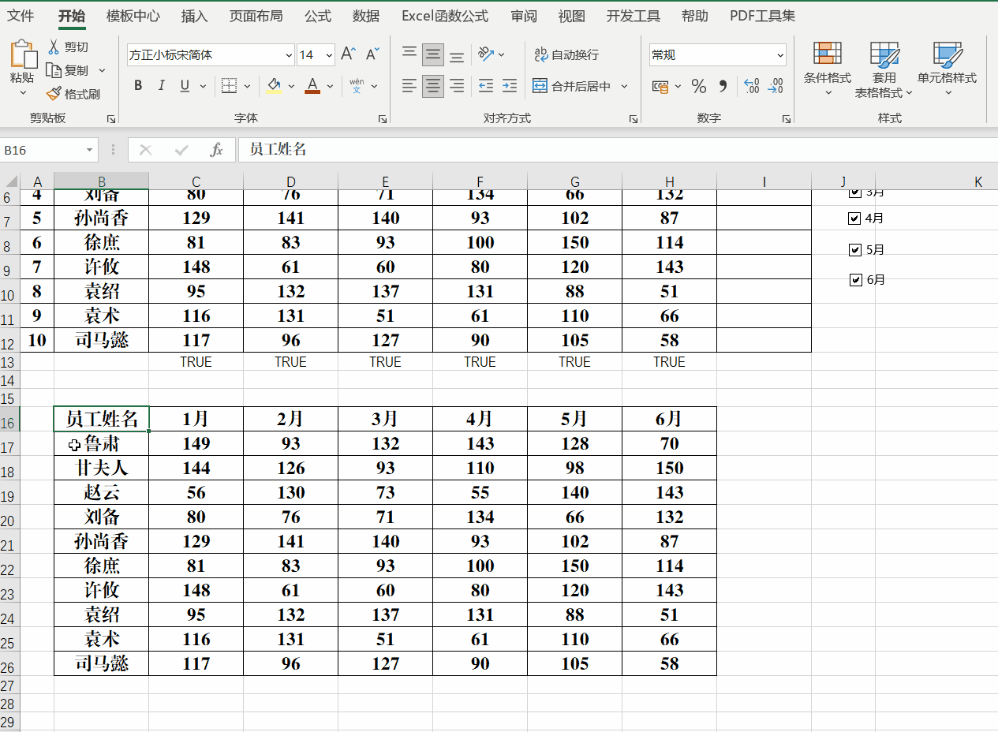
Task: Click the Select All corner triangle
Action: click(x=11, y=182)
